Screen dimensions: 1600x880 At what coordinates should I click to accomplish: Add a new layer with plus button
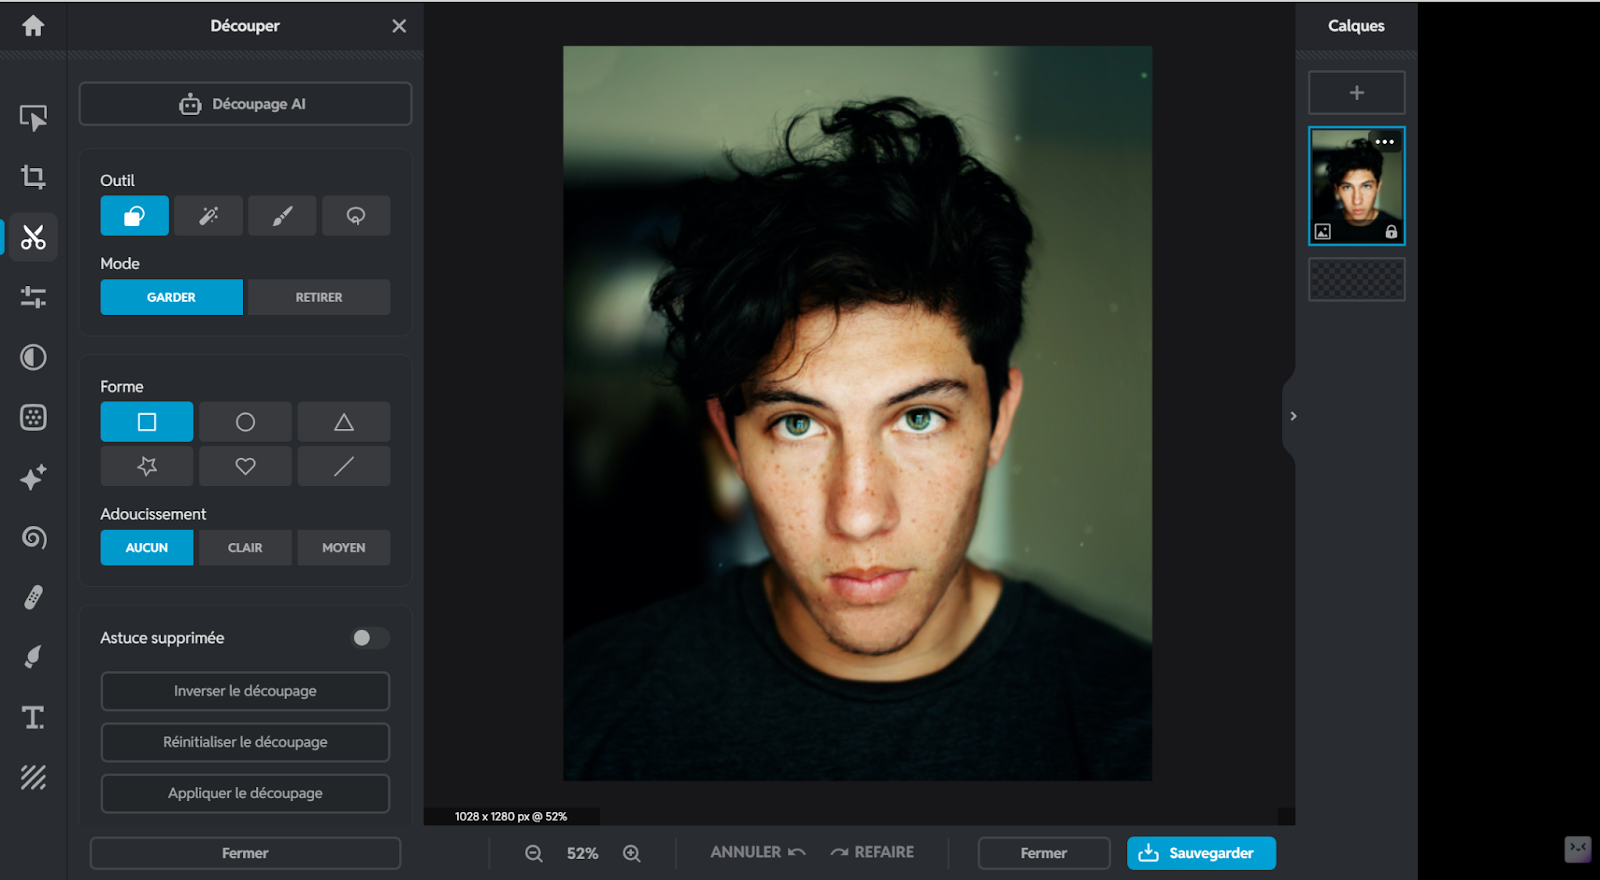pyautogui.click(x=1357, y=93)
